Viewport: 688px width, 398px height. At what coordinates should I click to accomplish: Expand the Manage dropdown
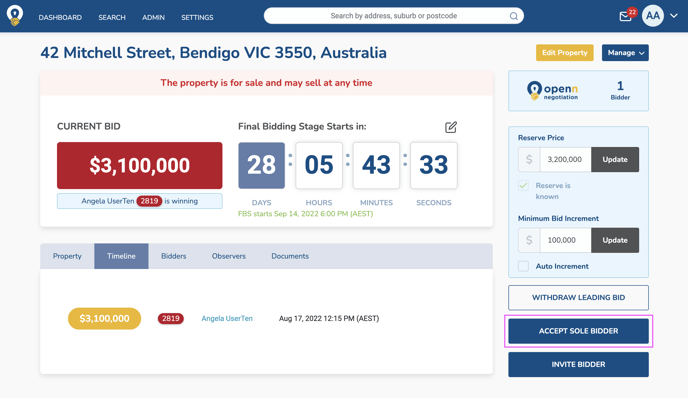pos(625,53)
